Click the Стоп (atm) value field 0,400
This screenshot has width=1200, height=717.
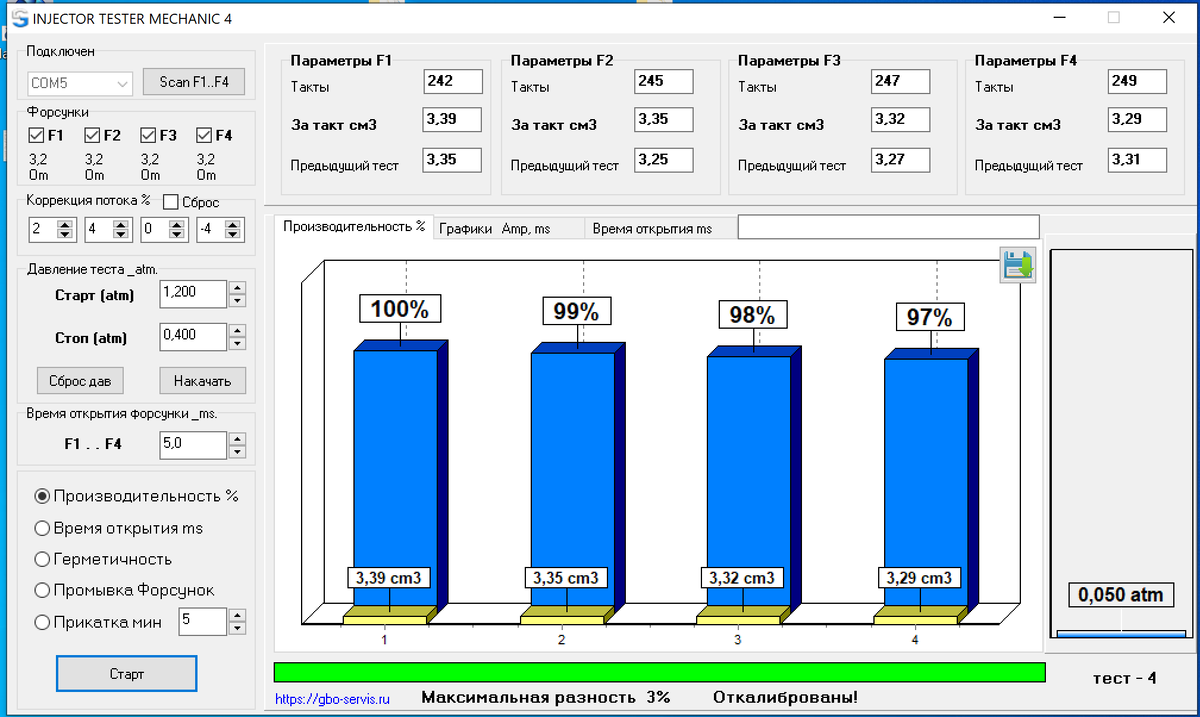point(193,336)
